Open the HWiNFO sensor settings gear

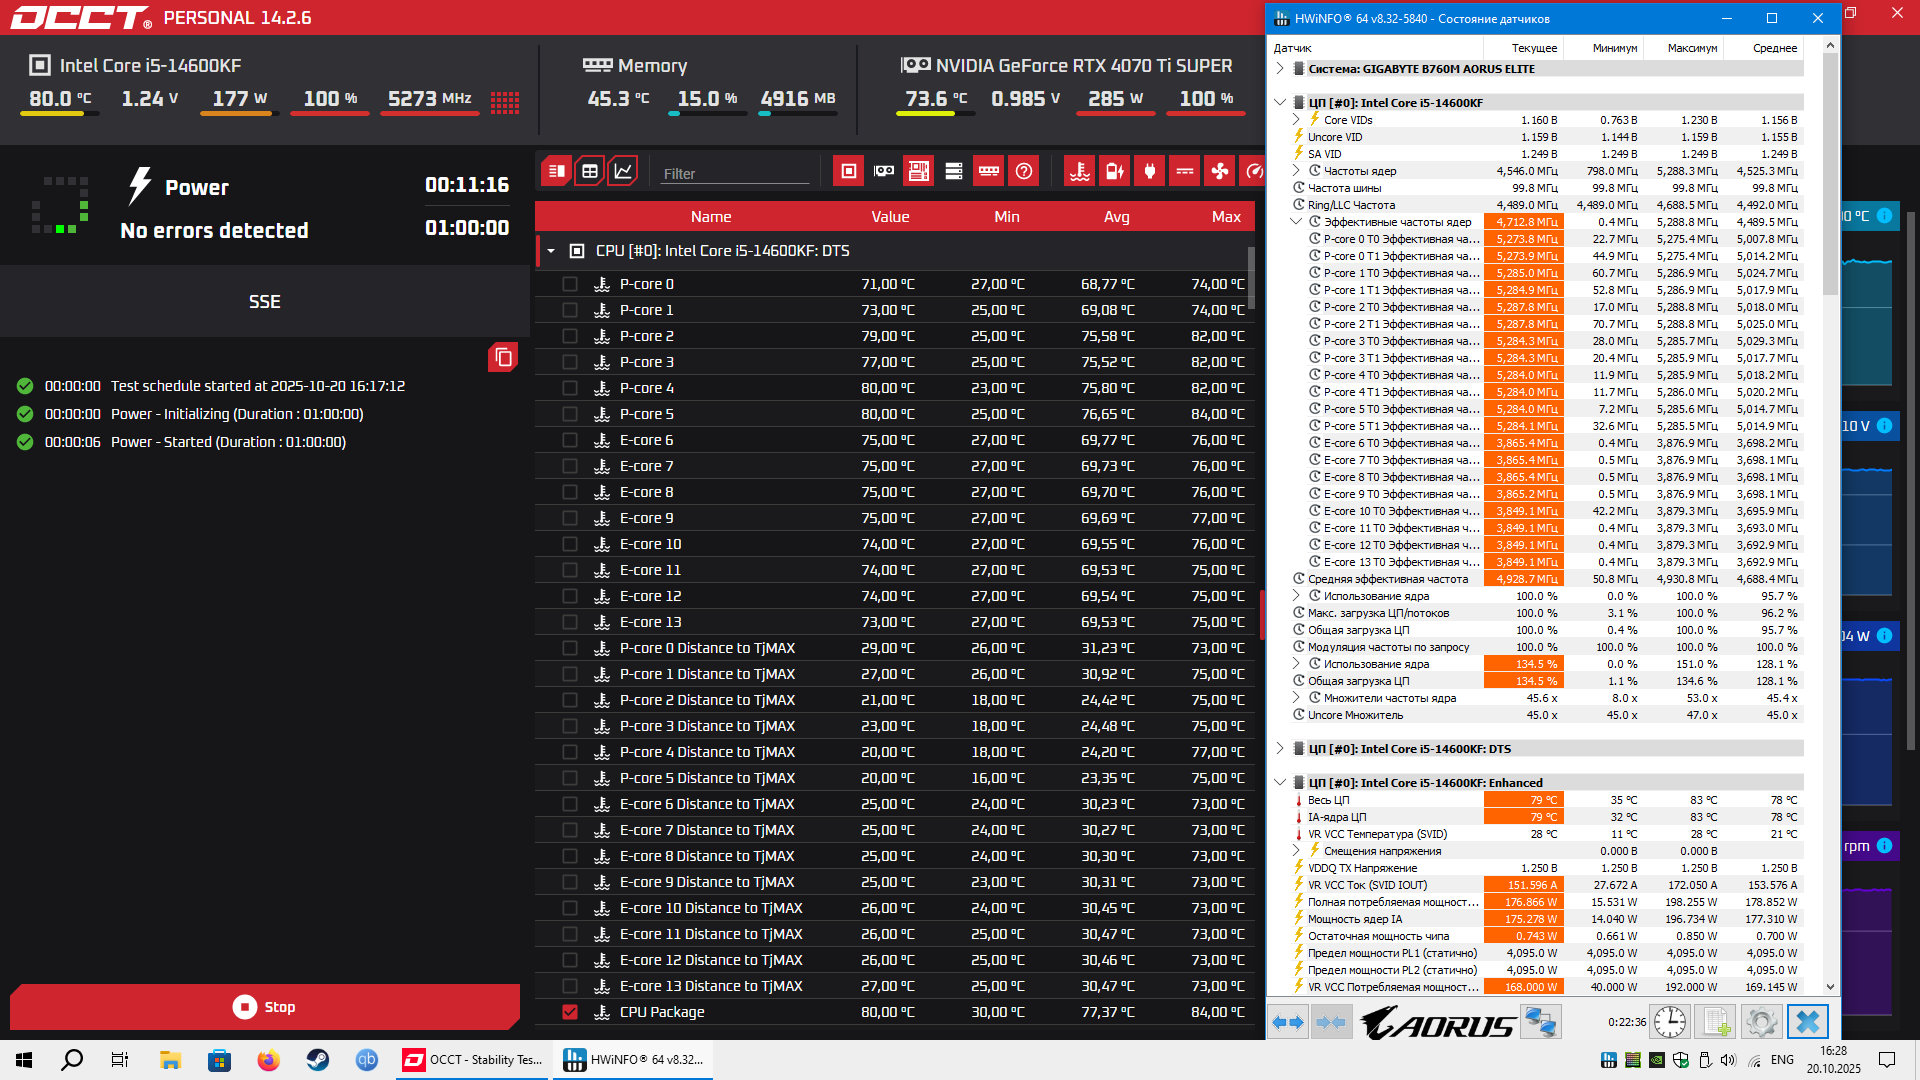(x=1761, y=1022)
